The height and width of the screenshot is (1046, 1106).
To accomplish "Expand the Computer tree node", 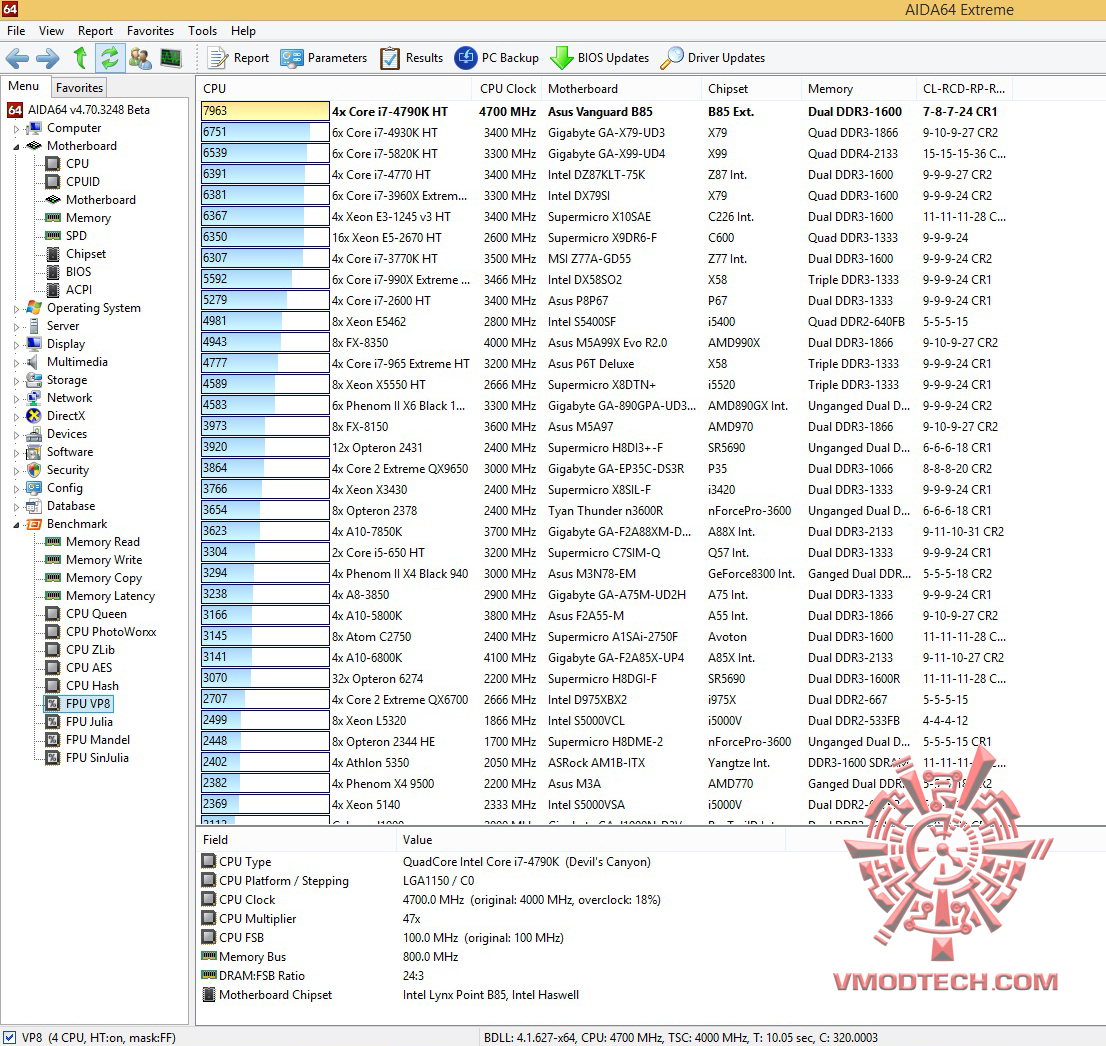I will 16,129.
